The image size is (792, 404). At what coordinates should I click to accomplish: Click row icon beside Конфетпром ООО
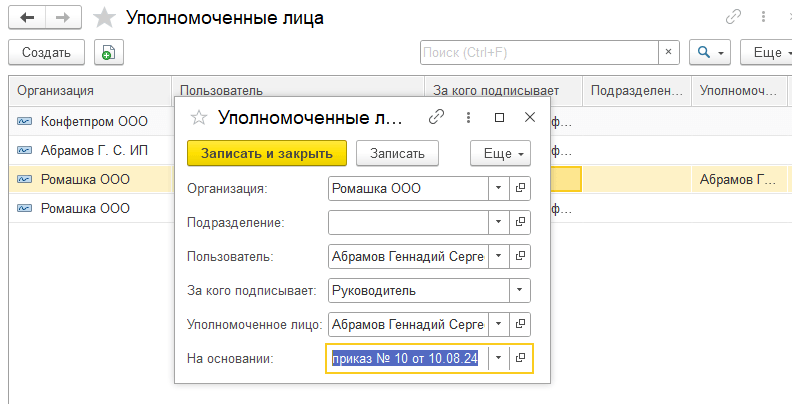coord(24,121)
